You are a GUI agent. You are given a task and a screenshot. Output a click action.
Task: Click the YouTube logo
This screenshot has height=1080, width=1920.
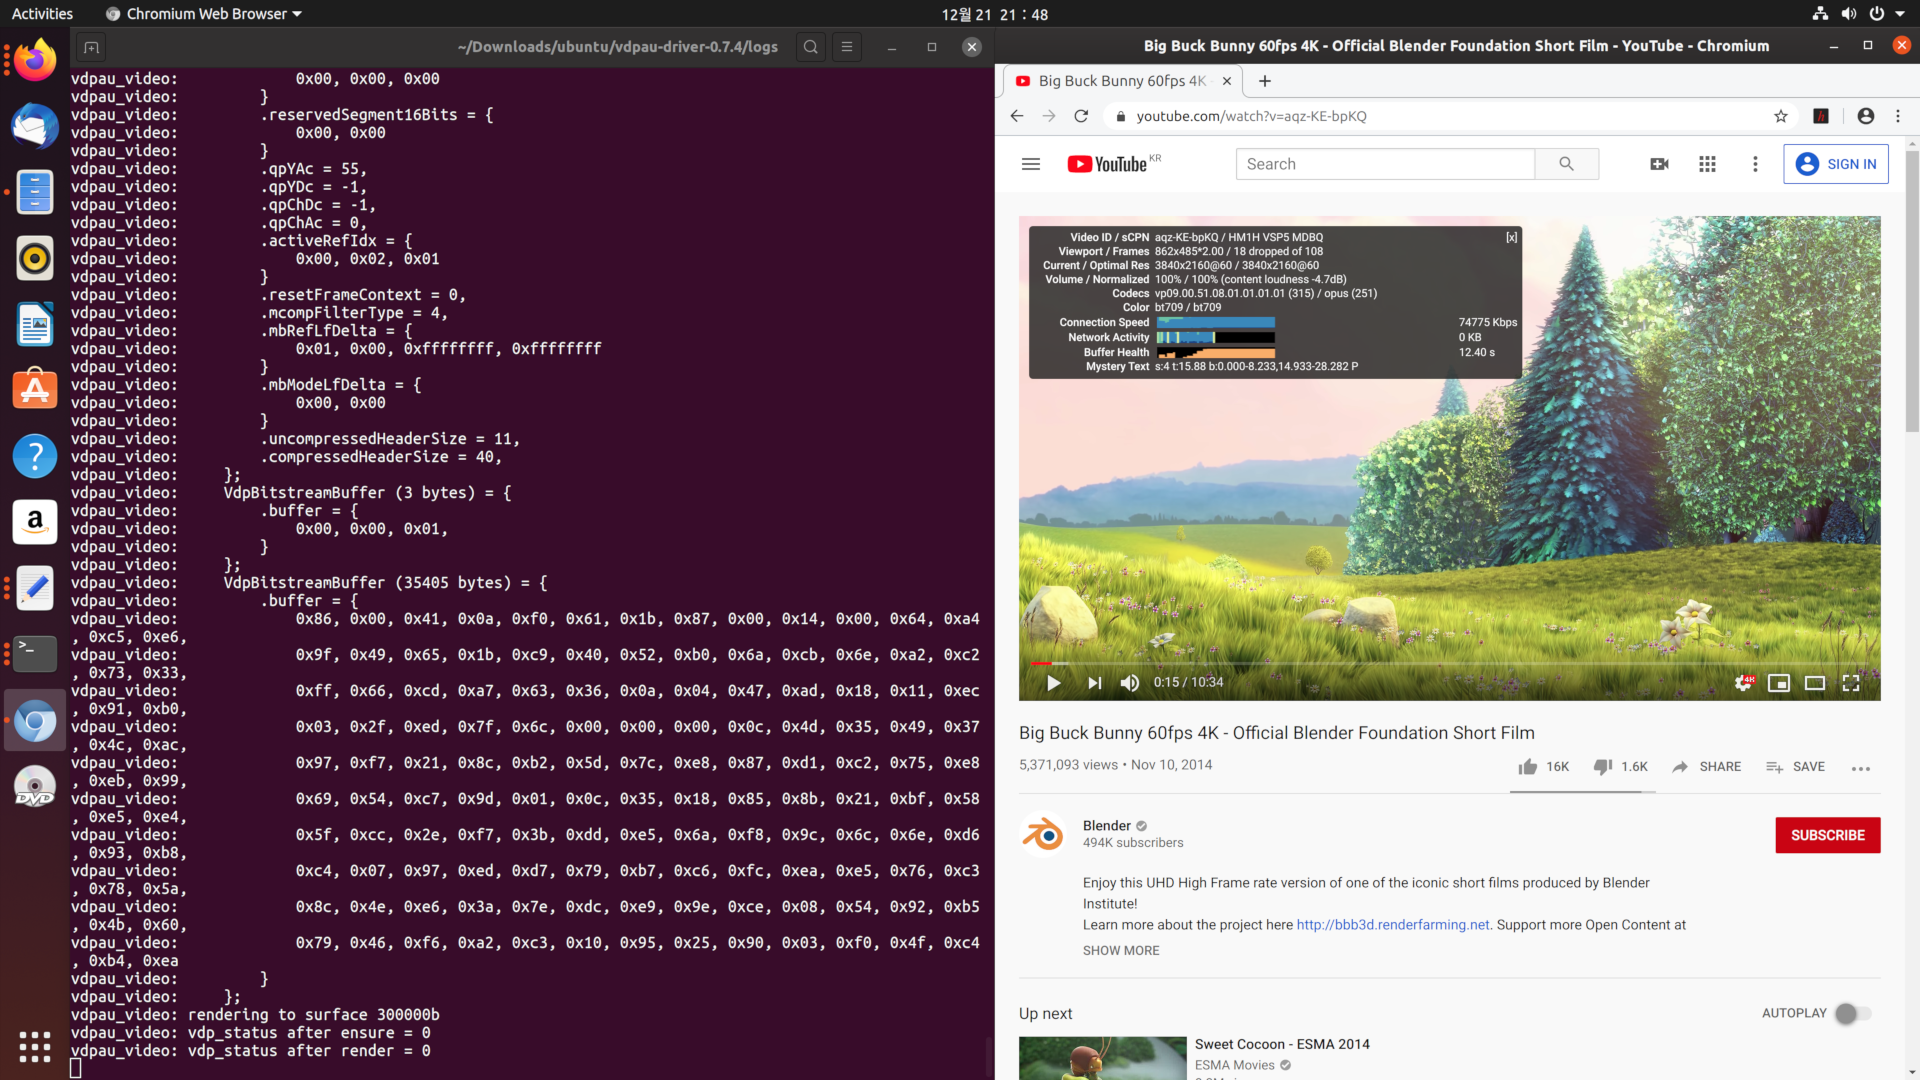1107,164
